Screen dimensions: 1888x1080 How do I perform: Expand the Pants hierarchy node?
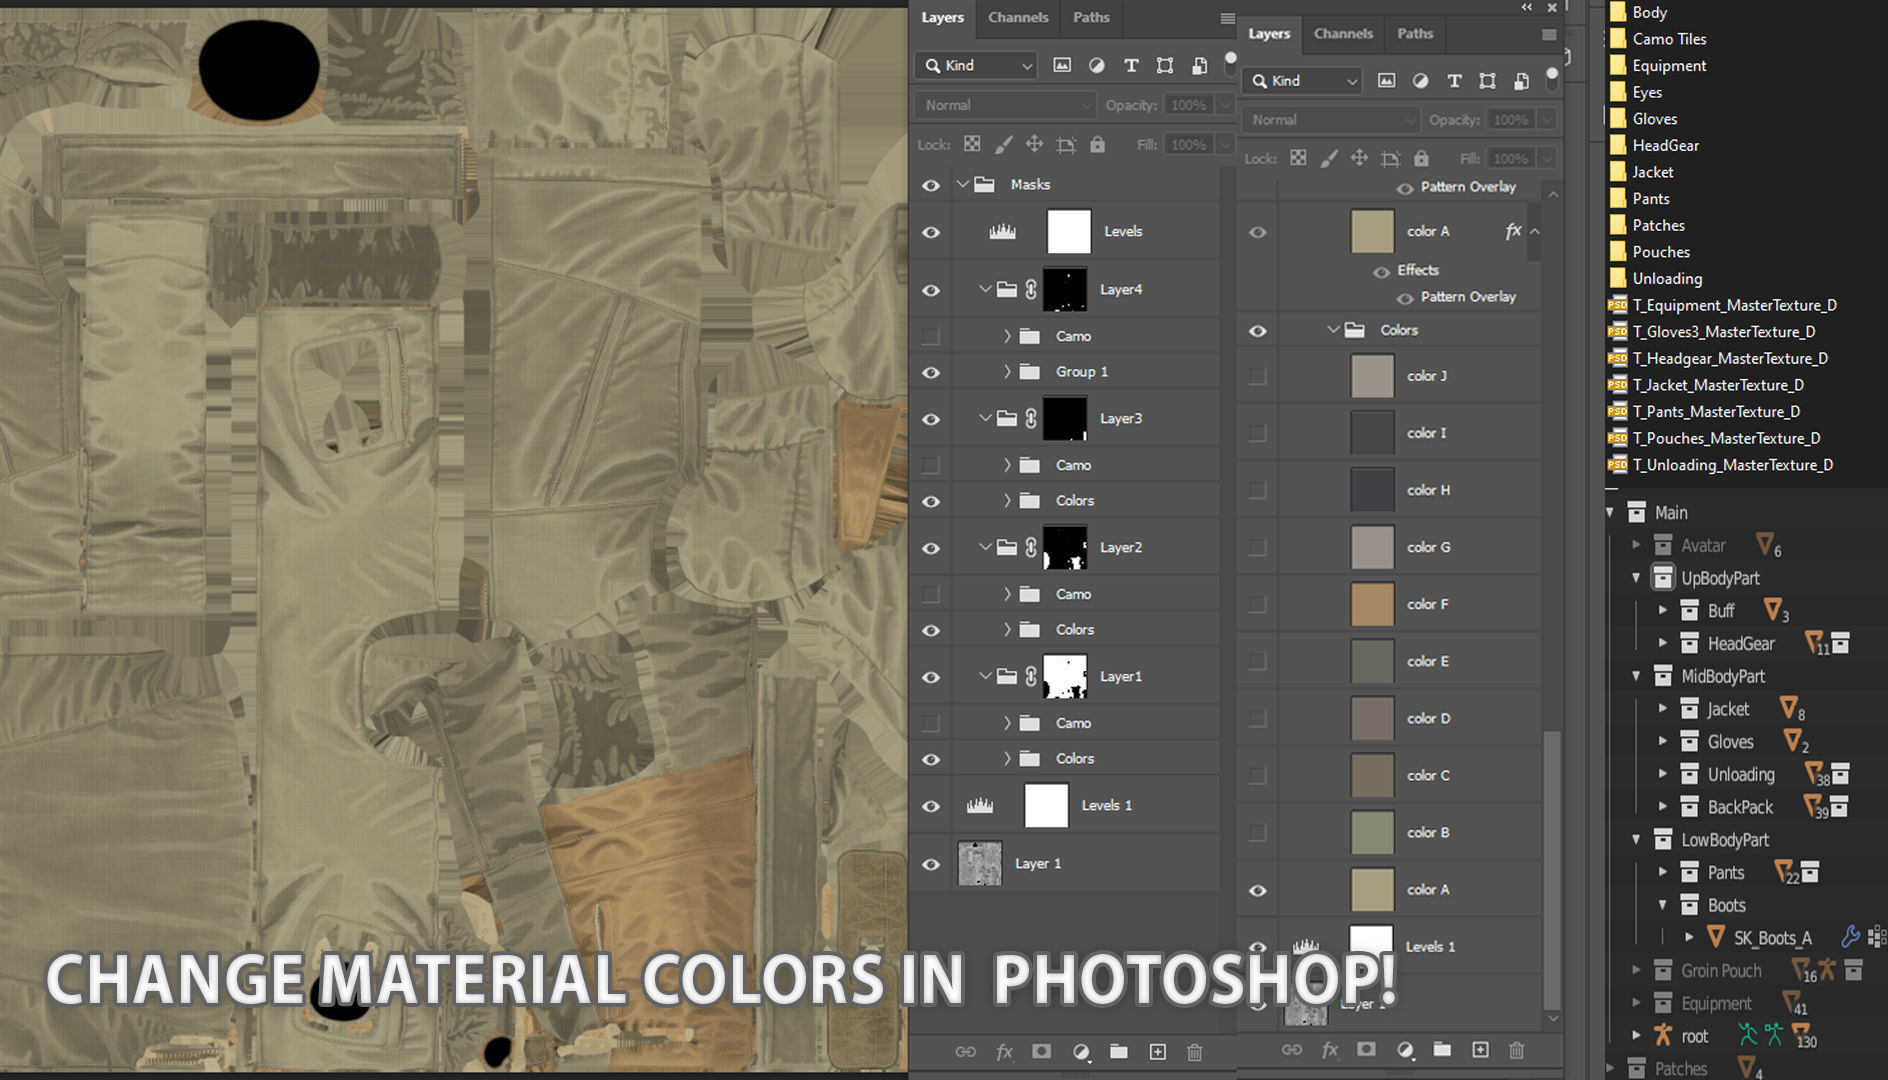click(x=1662, y=872)
